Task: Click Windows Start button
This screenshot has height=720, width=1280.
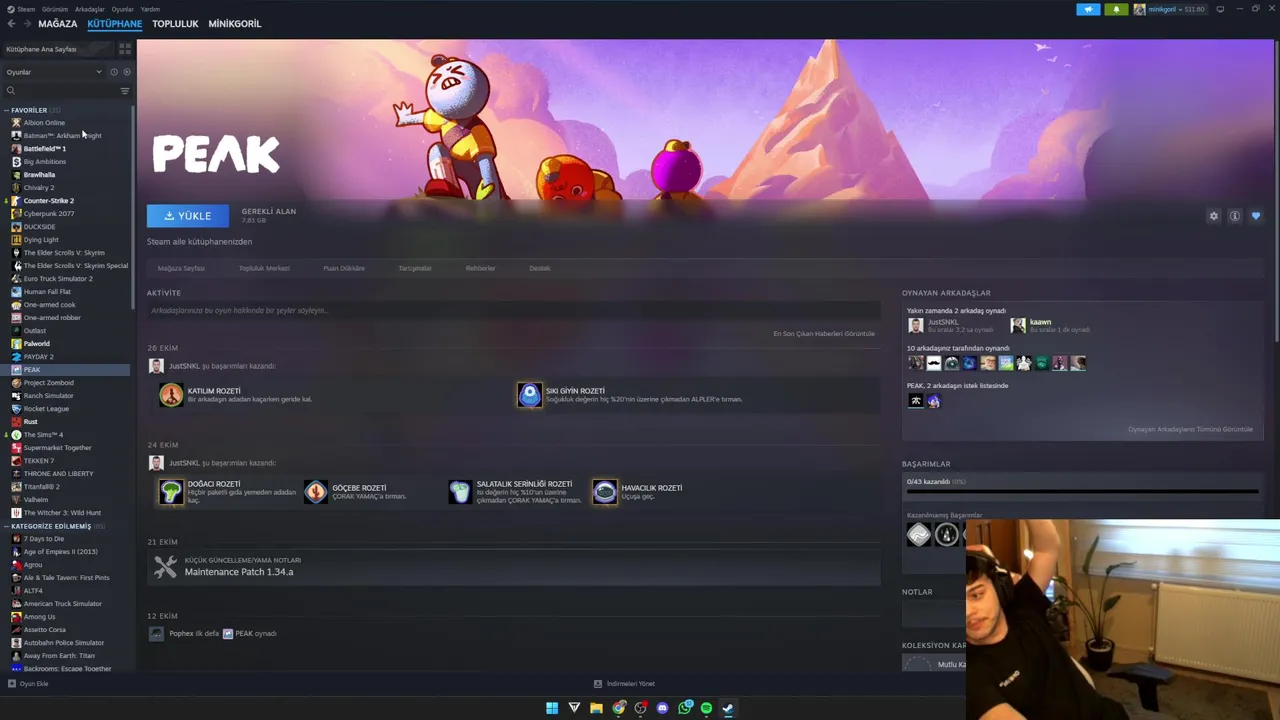Action: click(x=552, y=708)
